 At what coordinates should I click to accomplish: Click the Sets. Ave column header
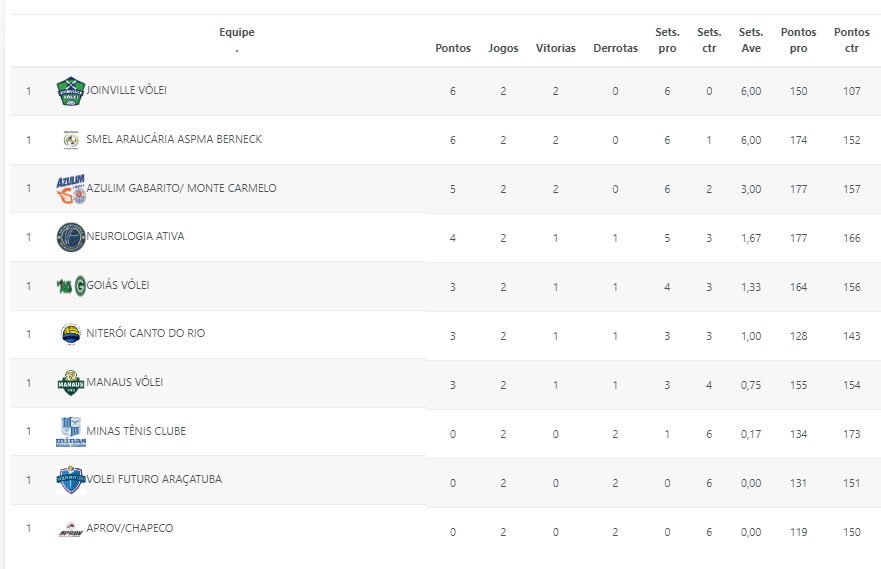[x=751, y=40]
